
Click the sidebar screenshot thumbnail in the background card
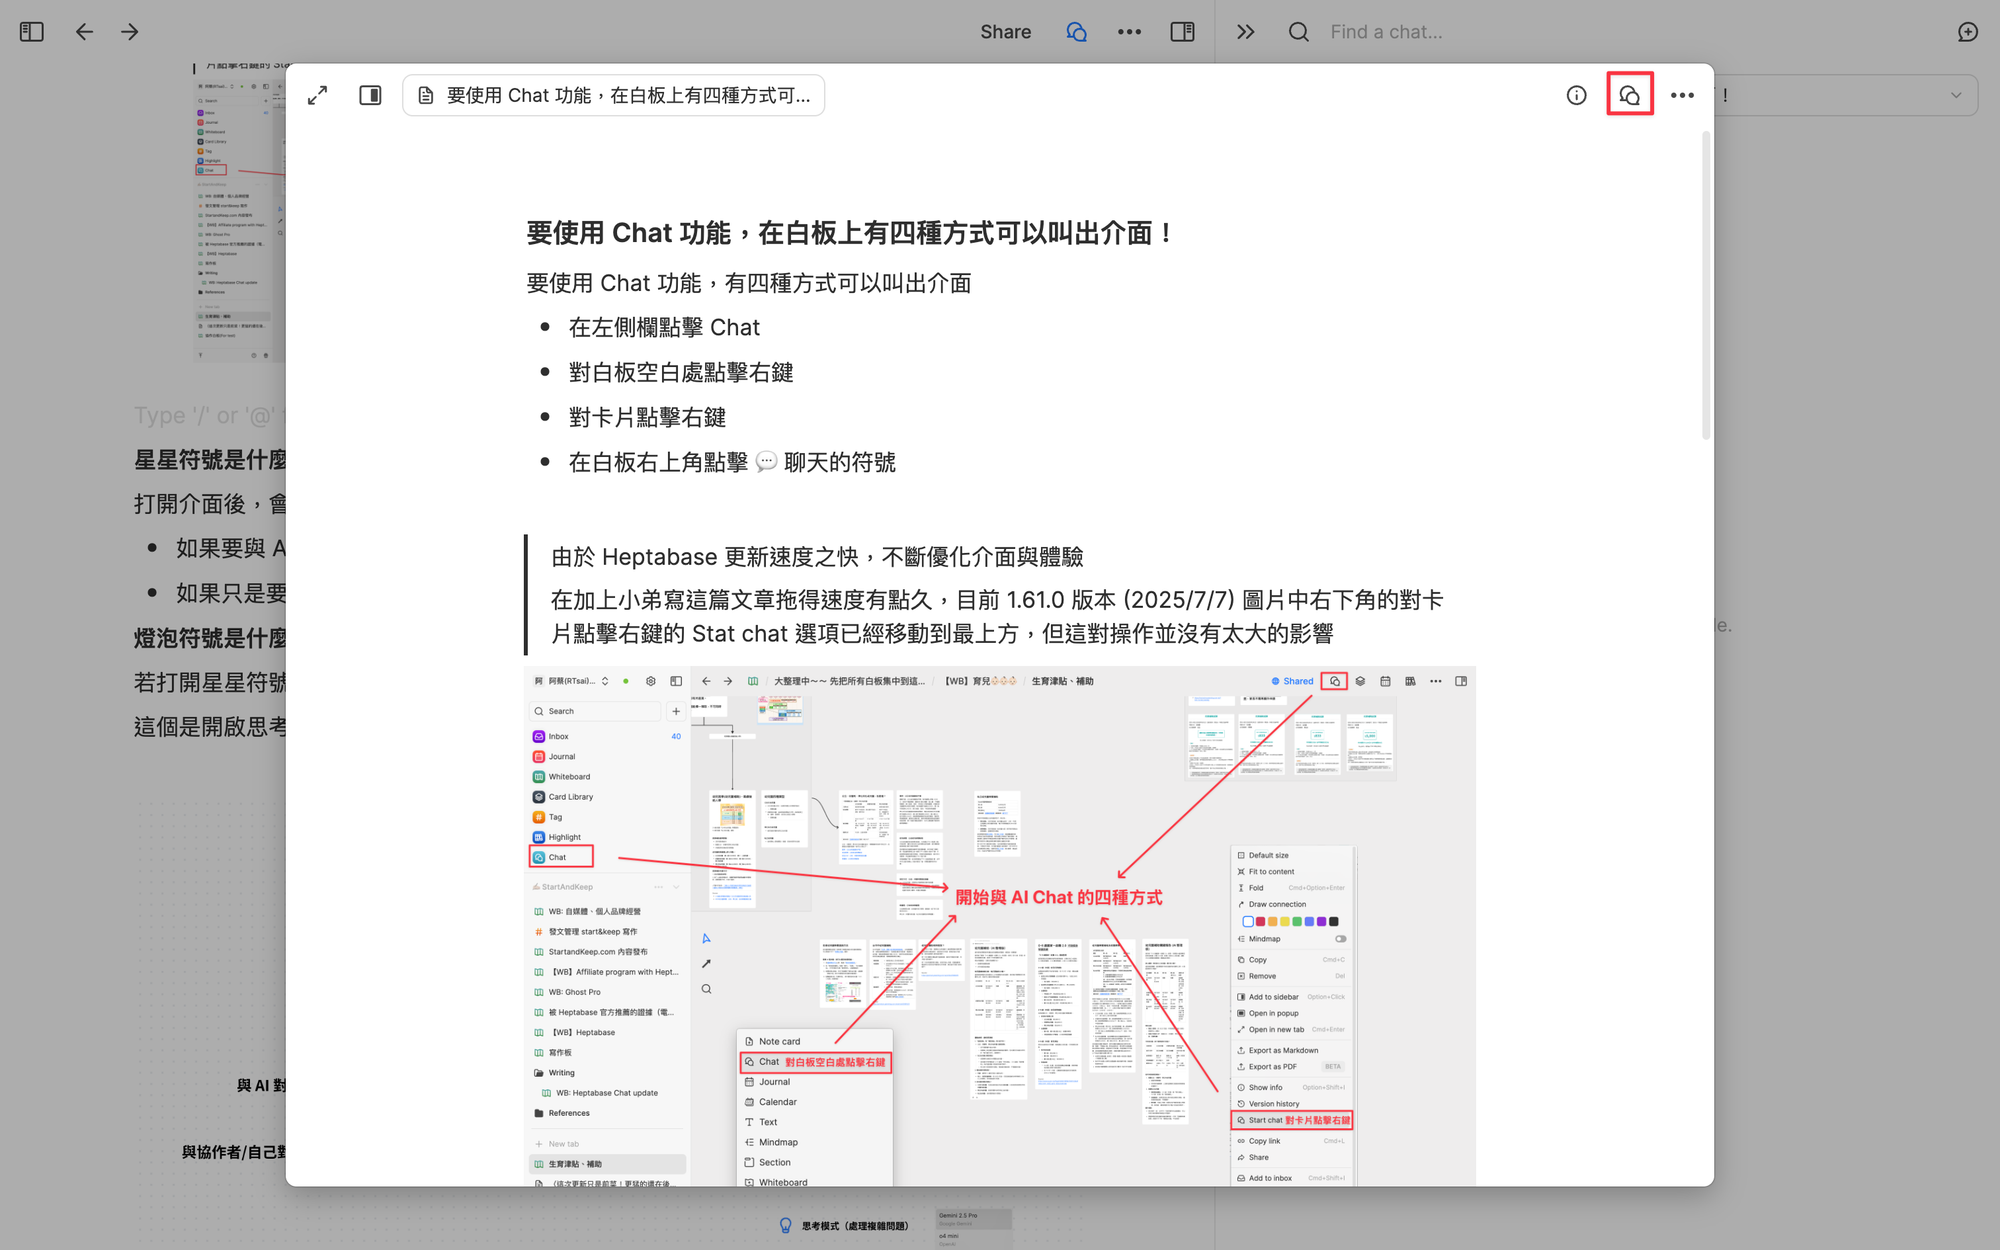point(240,220)
